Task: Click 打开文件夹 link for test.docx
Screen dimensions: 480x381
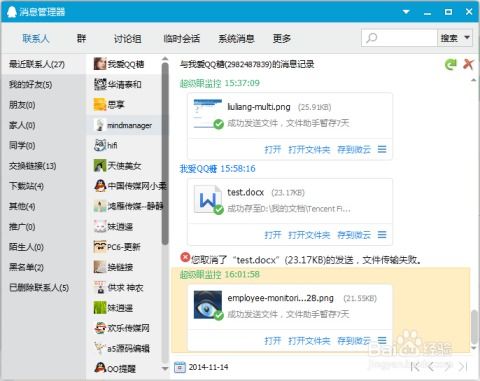Action: pyautogui.click(x=309, y=235)
